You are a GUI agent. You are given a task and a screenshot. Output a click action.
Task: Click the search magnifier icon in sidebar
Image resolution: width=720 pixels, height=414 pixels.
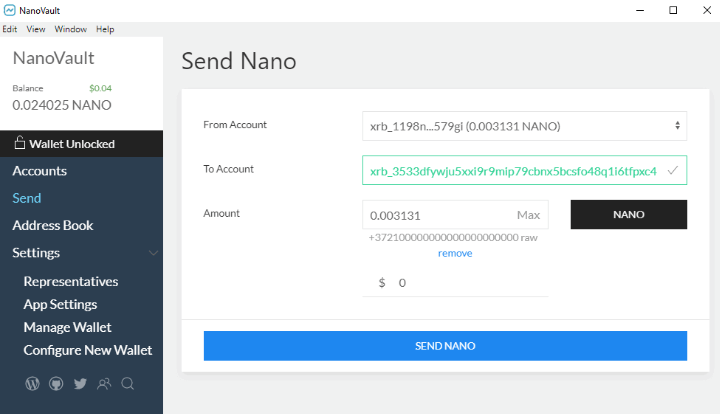128,384
